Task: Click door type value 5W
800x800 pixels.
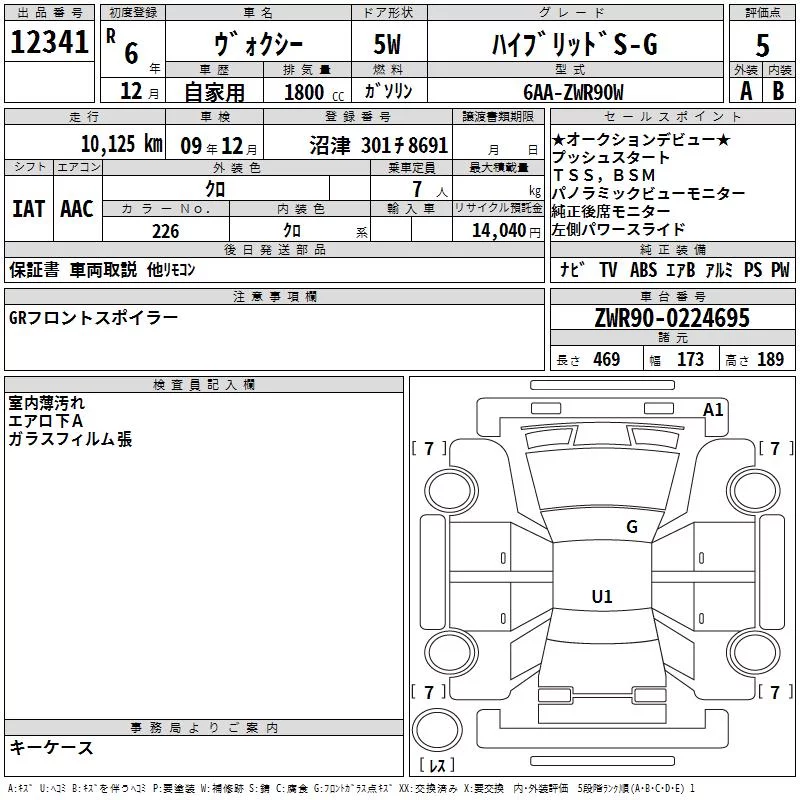Action: (387, 44)
